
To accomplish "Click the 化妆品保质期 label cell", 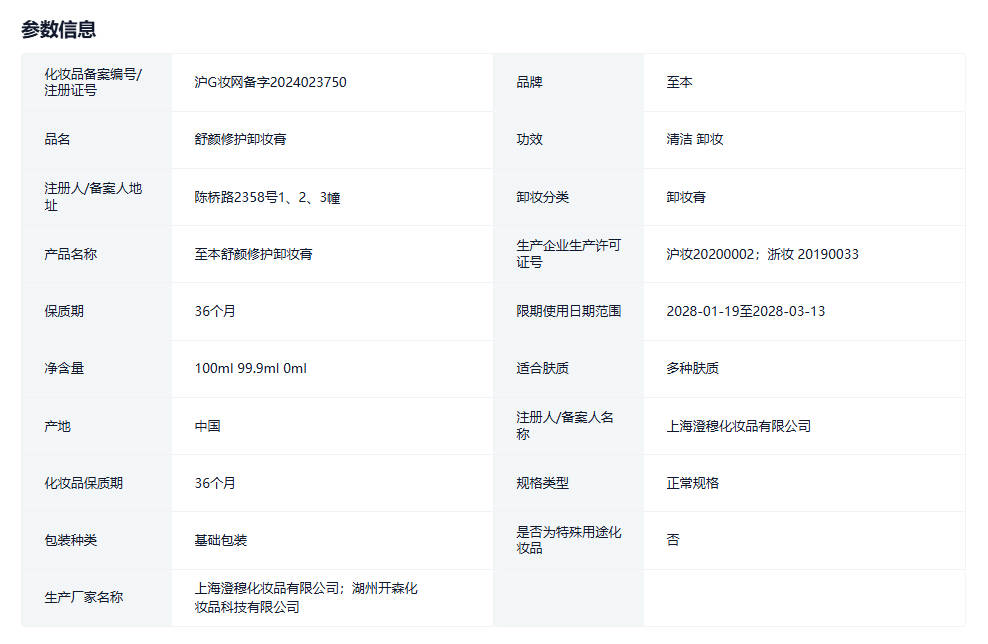I will 84,483.
